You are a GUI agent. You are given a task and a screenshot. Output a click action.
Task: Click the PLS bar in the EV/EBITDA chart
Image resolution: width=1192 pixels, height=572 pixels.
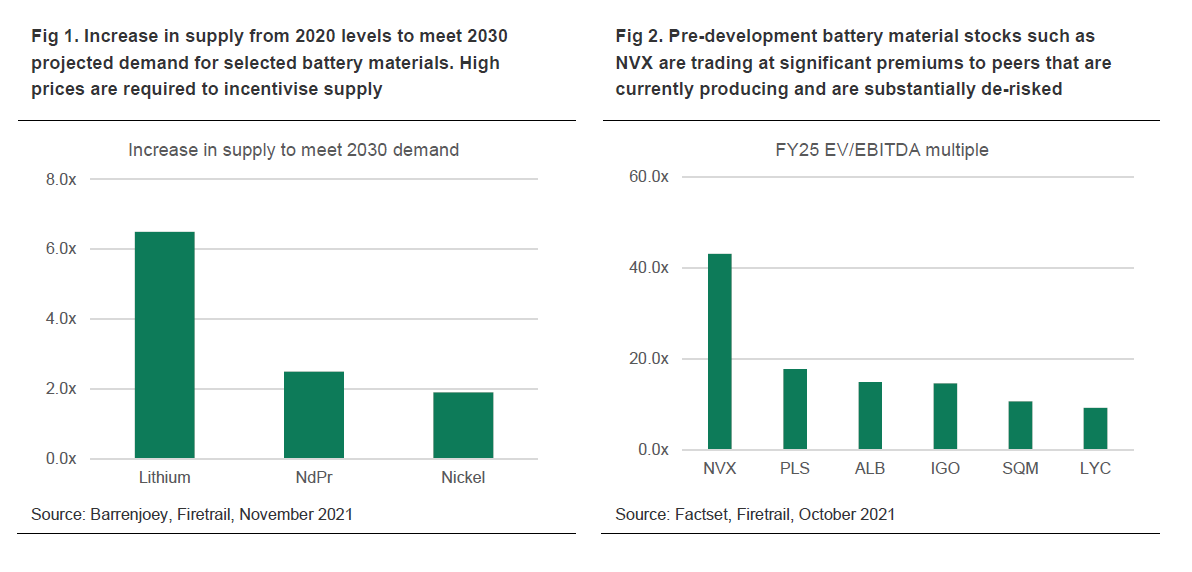point(795,409)
